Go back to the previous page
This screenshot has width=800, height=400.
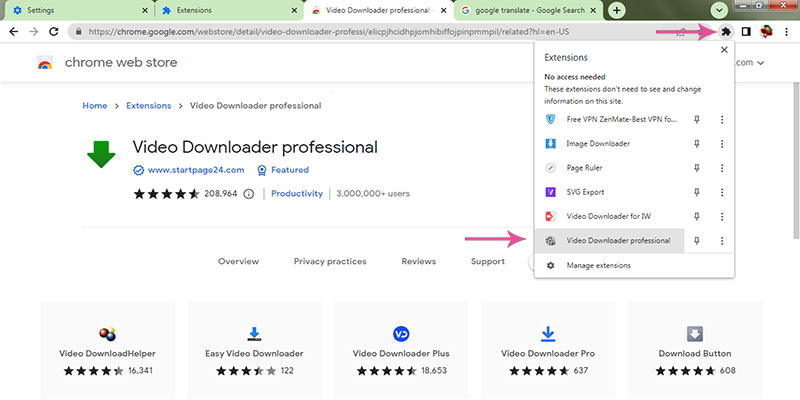coord(14,32)
